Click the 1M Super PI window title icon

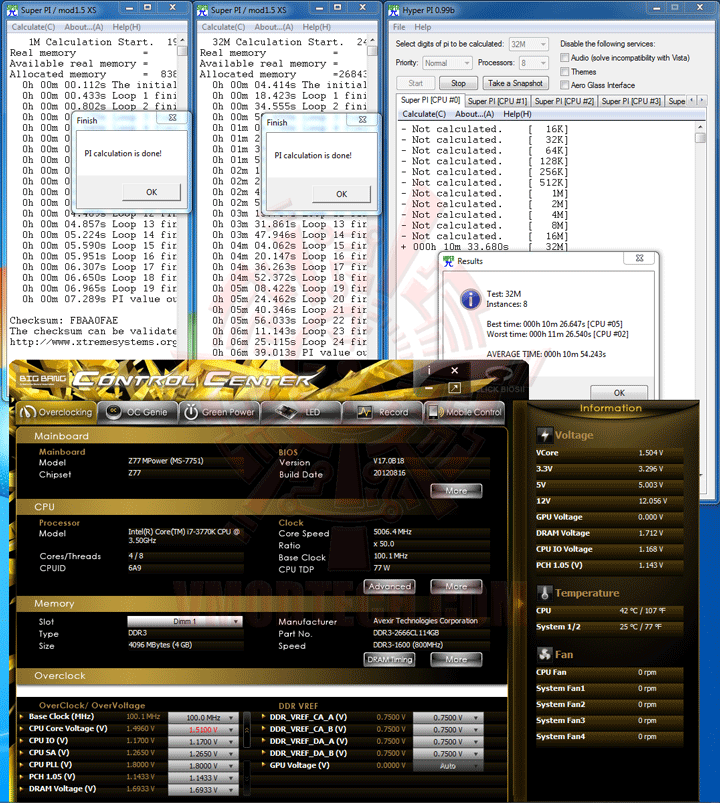pyautogui.click(x=12, y=10)
